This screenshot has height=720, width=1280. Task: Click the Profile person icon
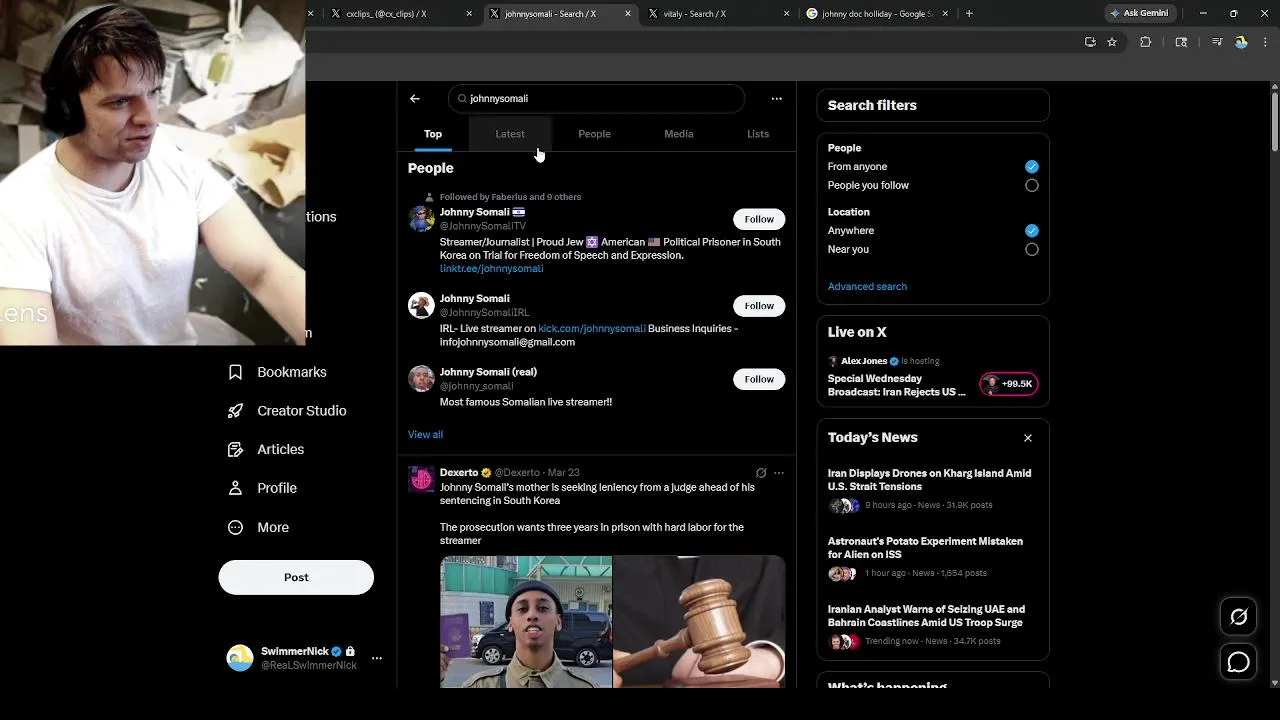[x=235, y=488]
